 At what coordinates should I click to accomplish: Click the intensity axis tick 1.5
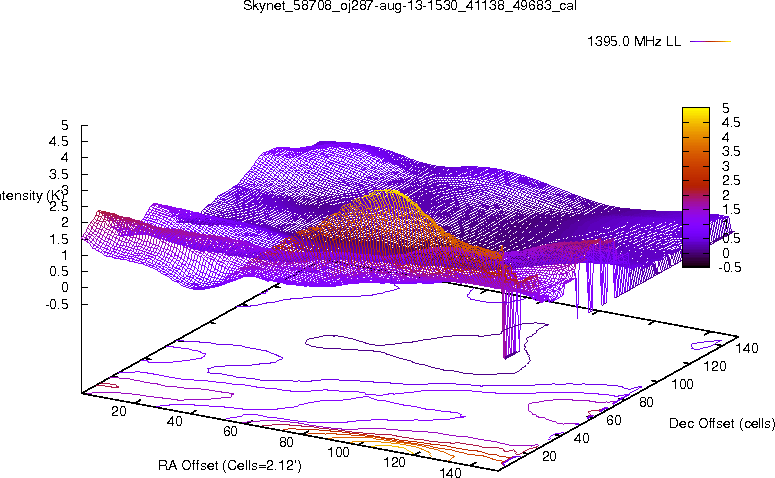pyautogui.click(x=58, y=239)
